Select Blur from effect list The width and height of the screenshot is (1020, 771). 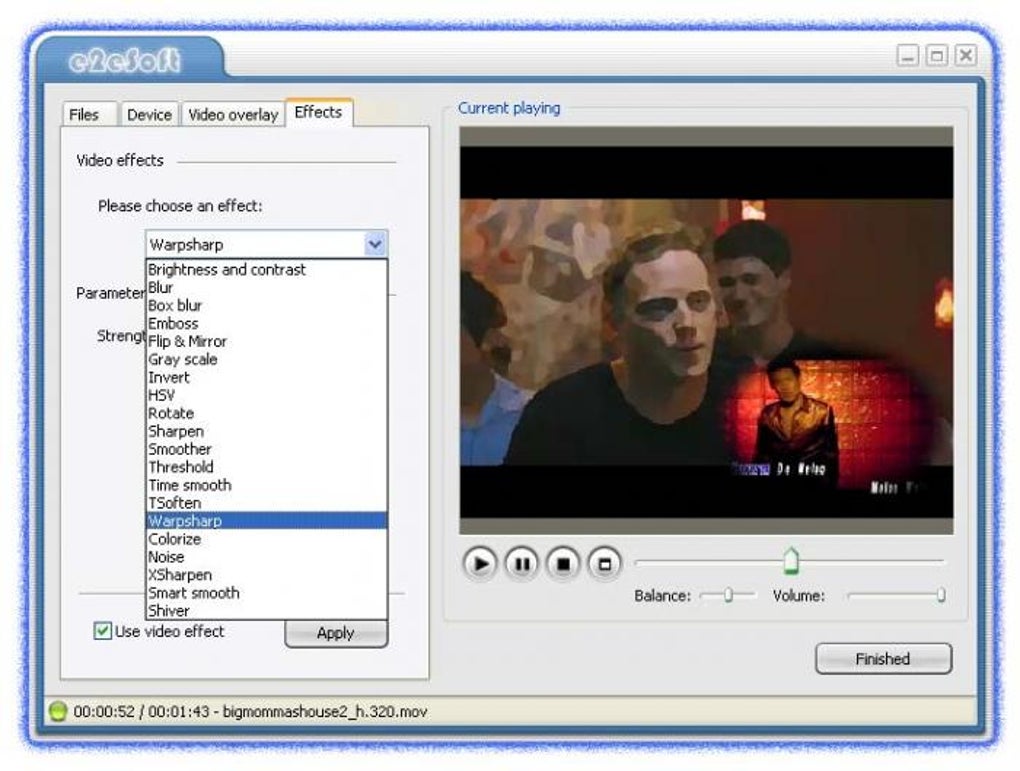tap(266, 288)
